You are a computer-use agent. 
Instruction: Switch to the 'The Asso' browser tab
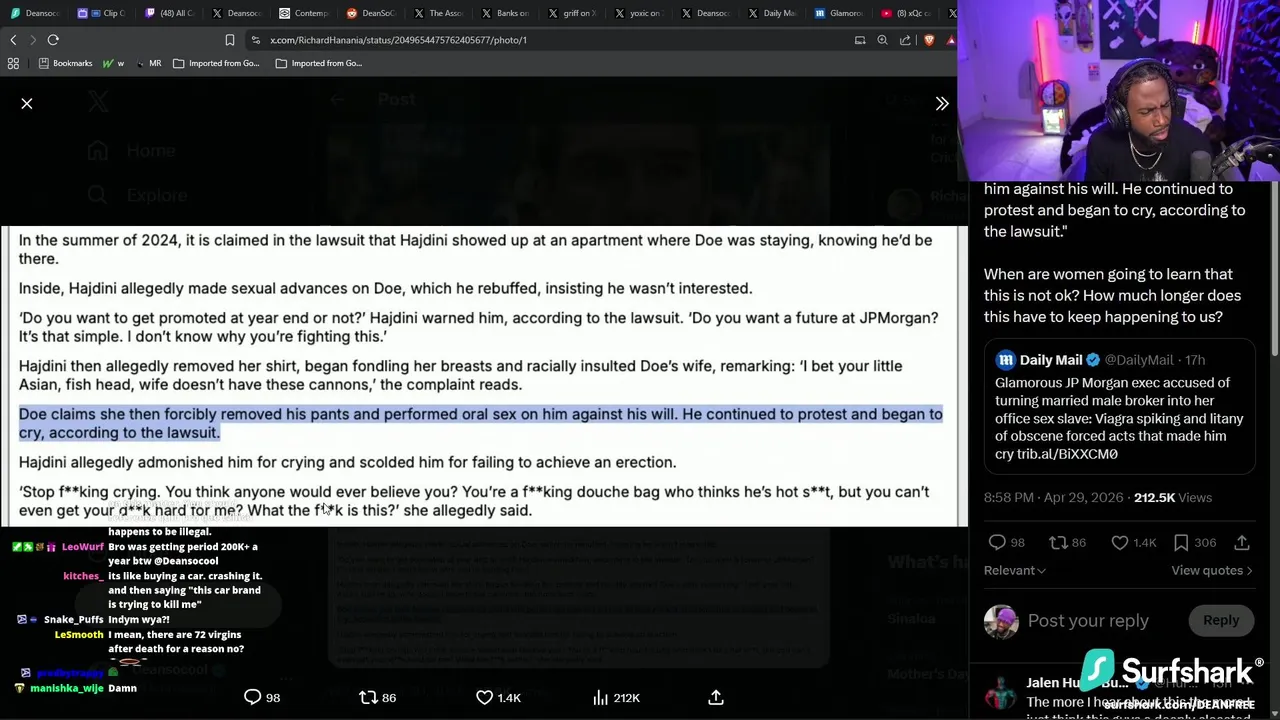coord(439,13)
